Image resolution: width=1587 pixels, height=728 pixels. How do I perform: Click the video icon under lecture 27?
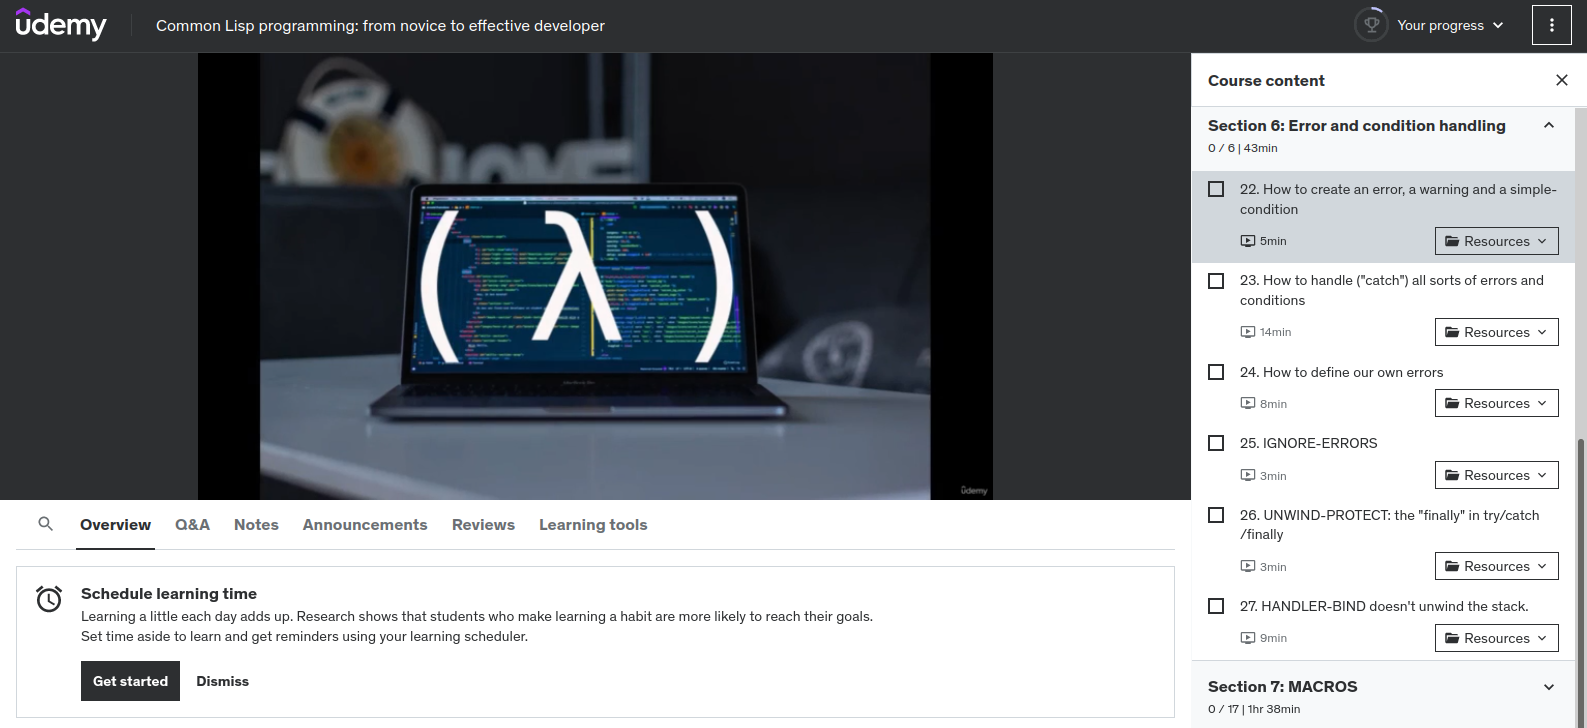tap(1247, 638)
